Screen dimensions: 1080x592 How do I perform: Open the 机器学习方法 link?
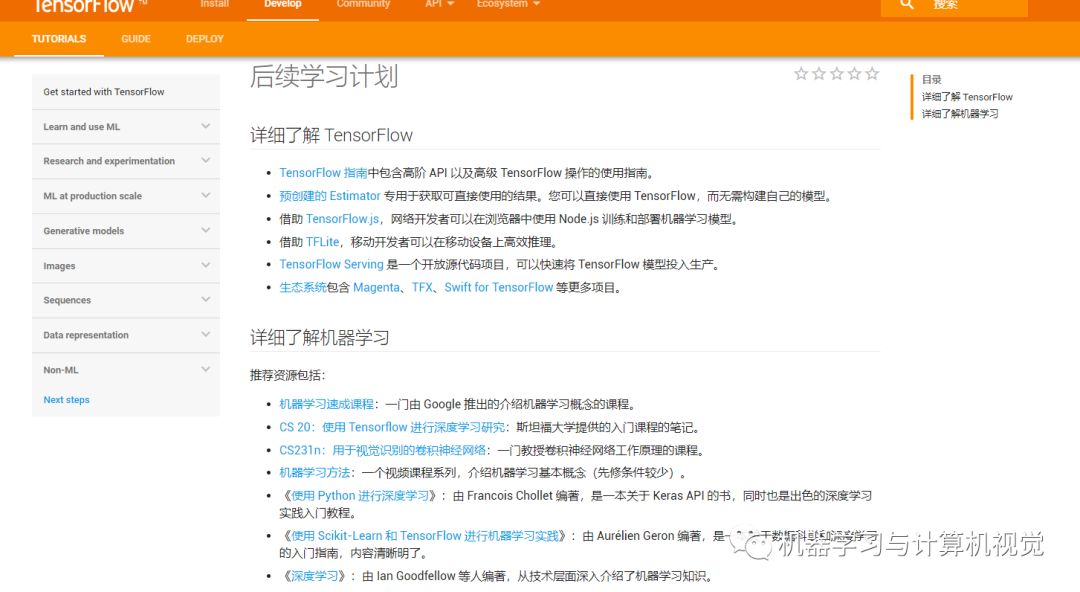(x=314, y=473)
